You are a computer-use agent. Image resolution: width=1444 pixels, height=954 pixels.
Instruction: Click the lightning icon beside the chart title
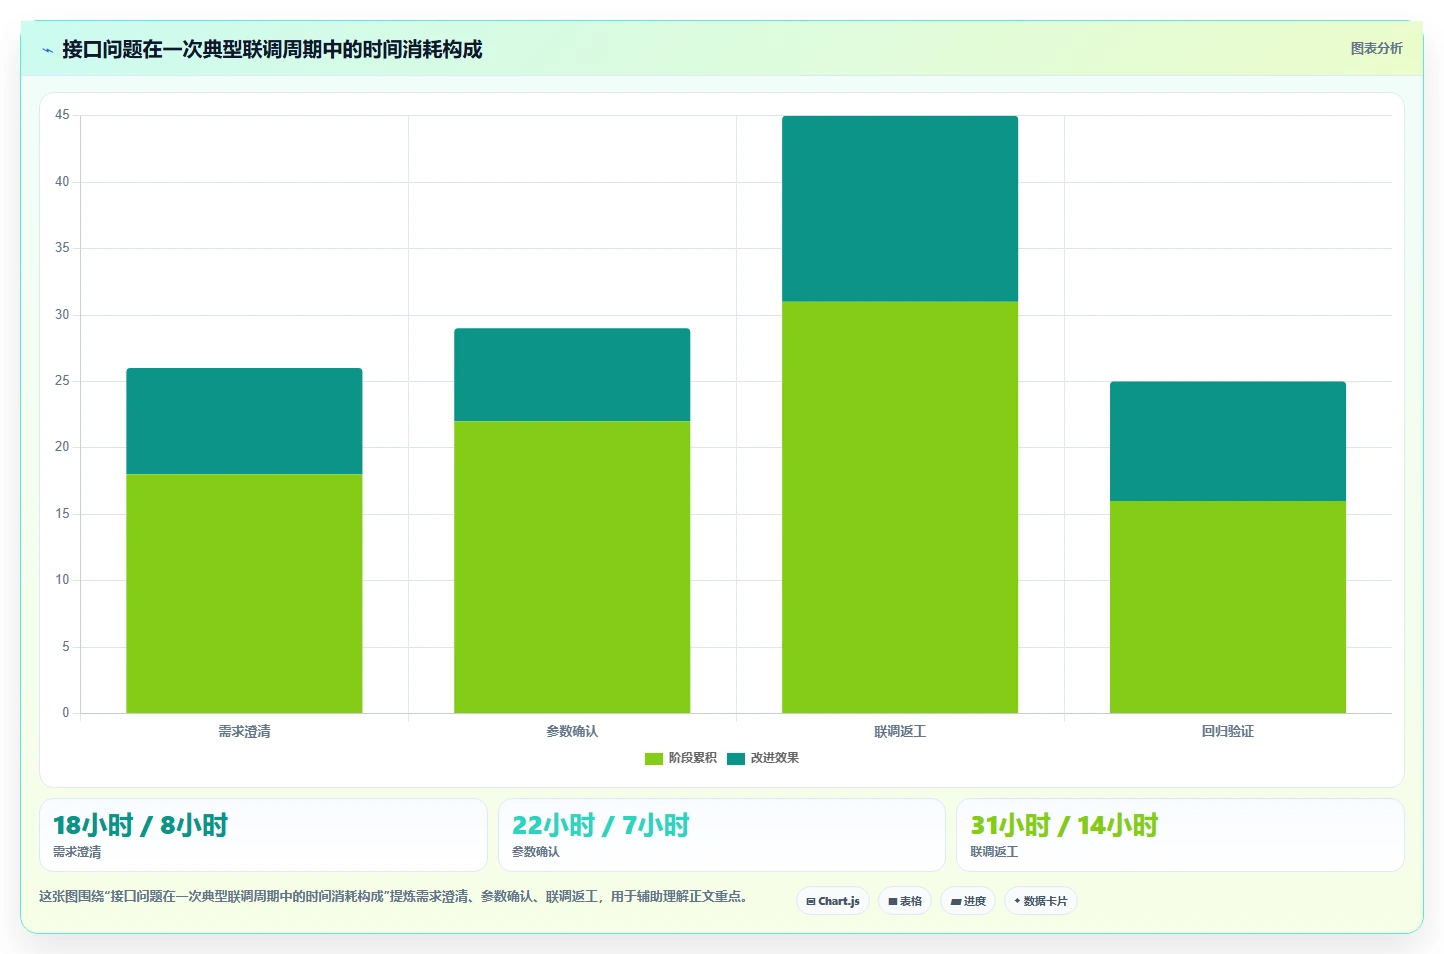pos(47,50)
